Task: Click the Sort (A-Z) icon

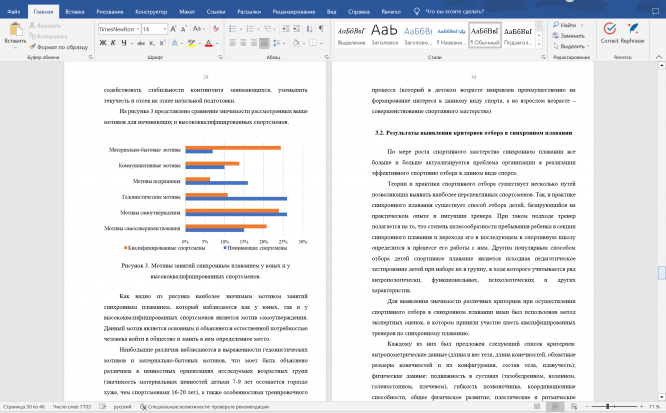Action: (309, 28)
